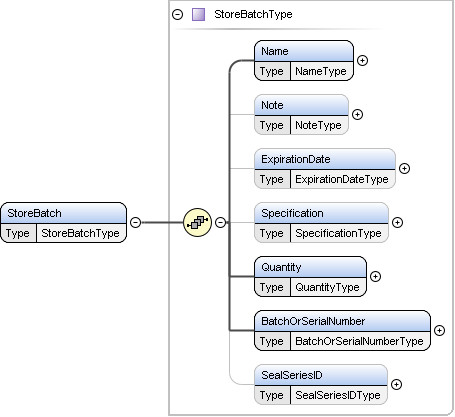Collapse the StoreBatchType container
Screen dimensions: 455x417
pyautogui.click(x=177, y=14)
